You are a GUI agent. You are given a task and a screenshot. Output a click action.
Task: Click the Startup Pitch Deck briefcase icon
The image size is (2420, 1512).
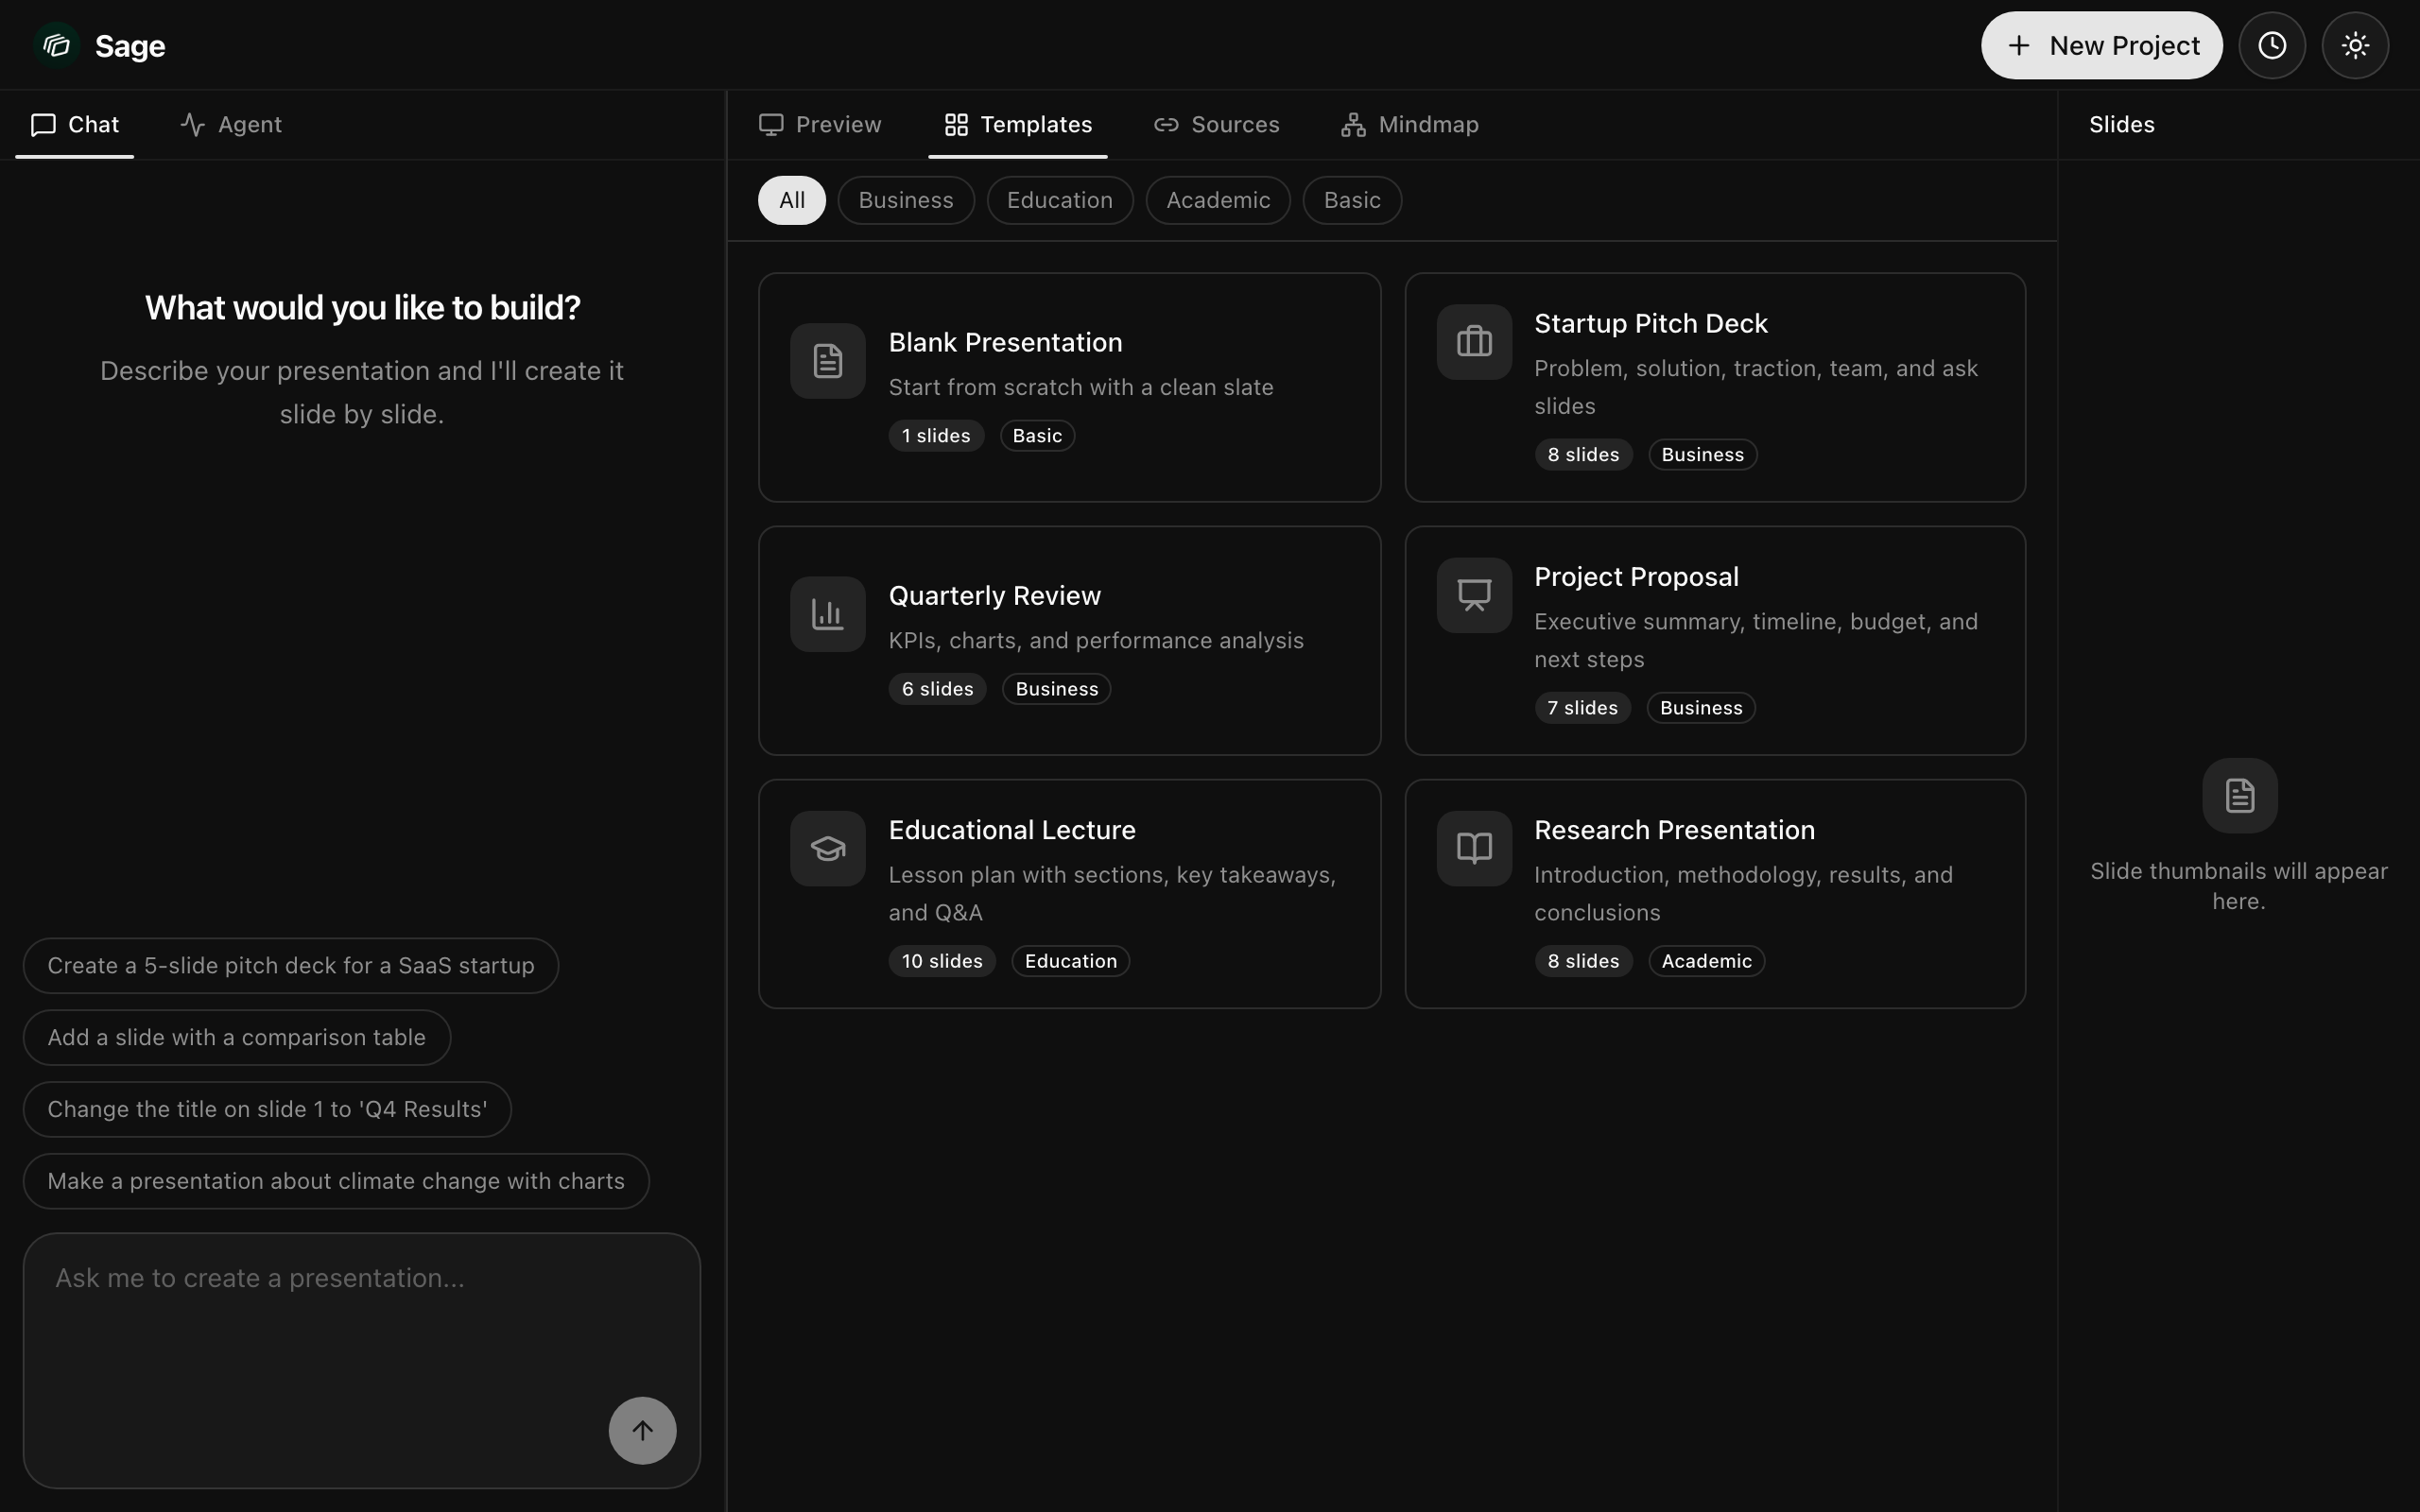point(1474,342)
